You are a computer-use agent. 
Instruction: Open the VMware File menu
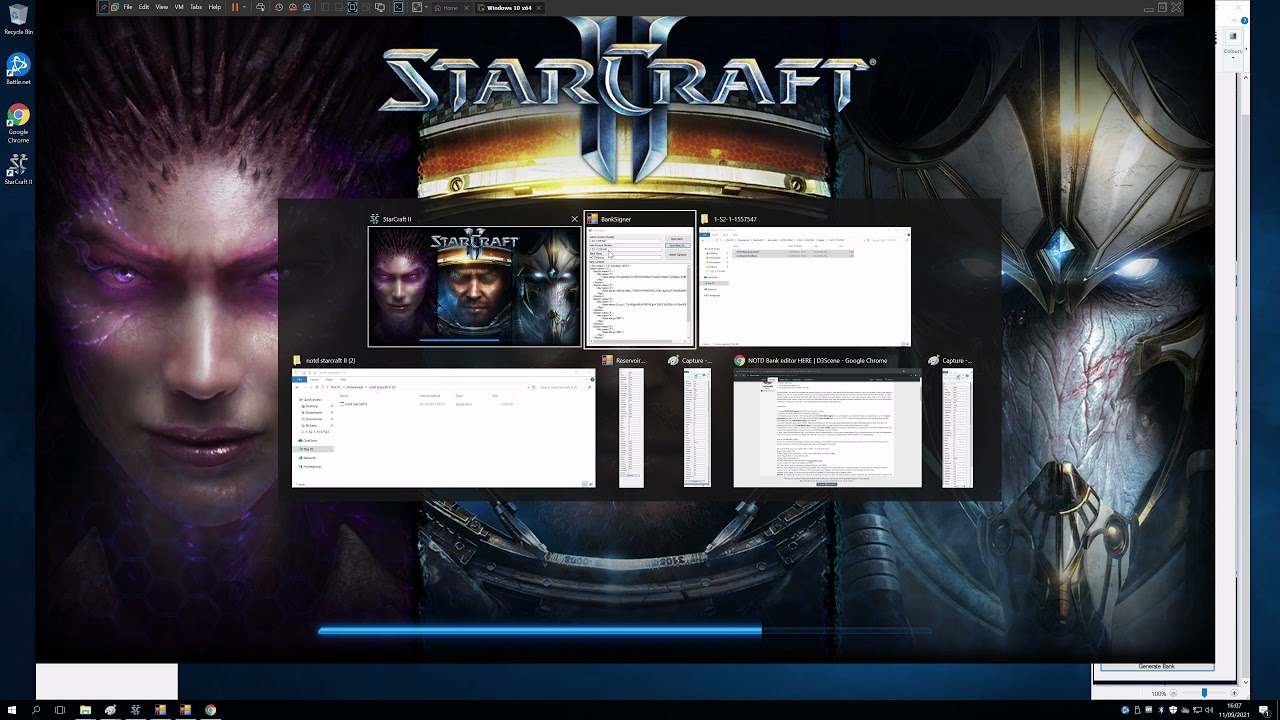(x=128, y=7)
